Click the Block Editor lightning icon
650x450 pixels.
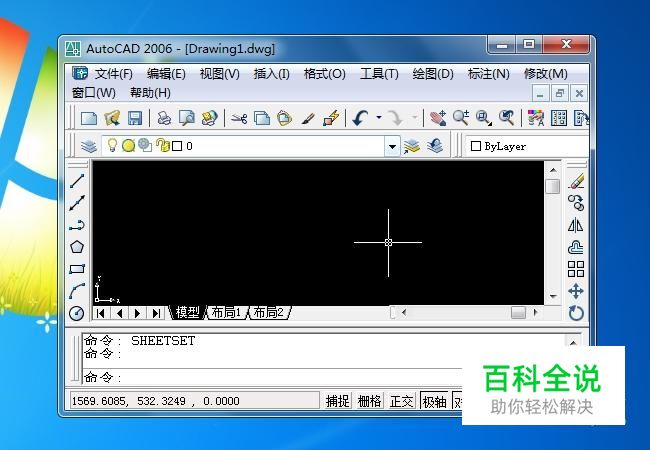click(331, 119)
